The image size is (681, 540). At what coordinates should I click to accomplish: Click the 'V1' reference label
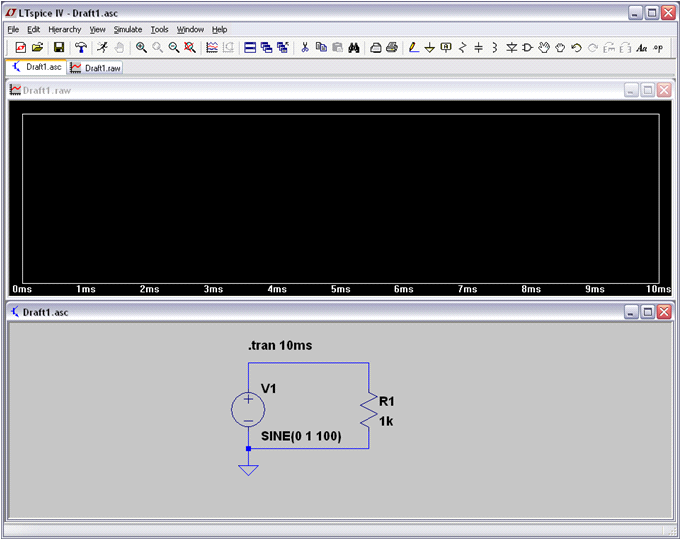click(268, 388)
